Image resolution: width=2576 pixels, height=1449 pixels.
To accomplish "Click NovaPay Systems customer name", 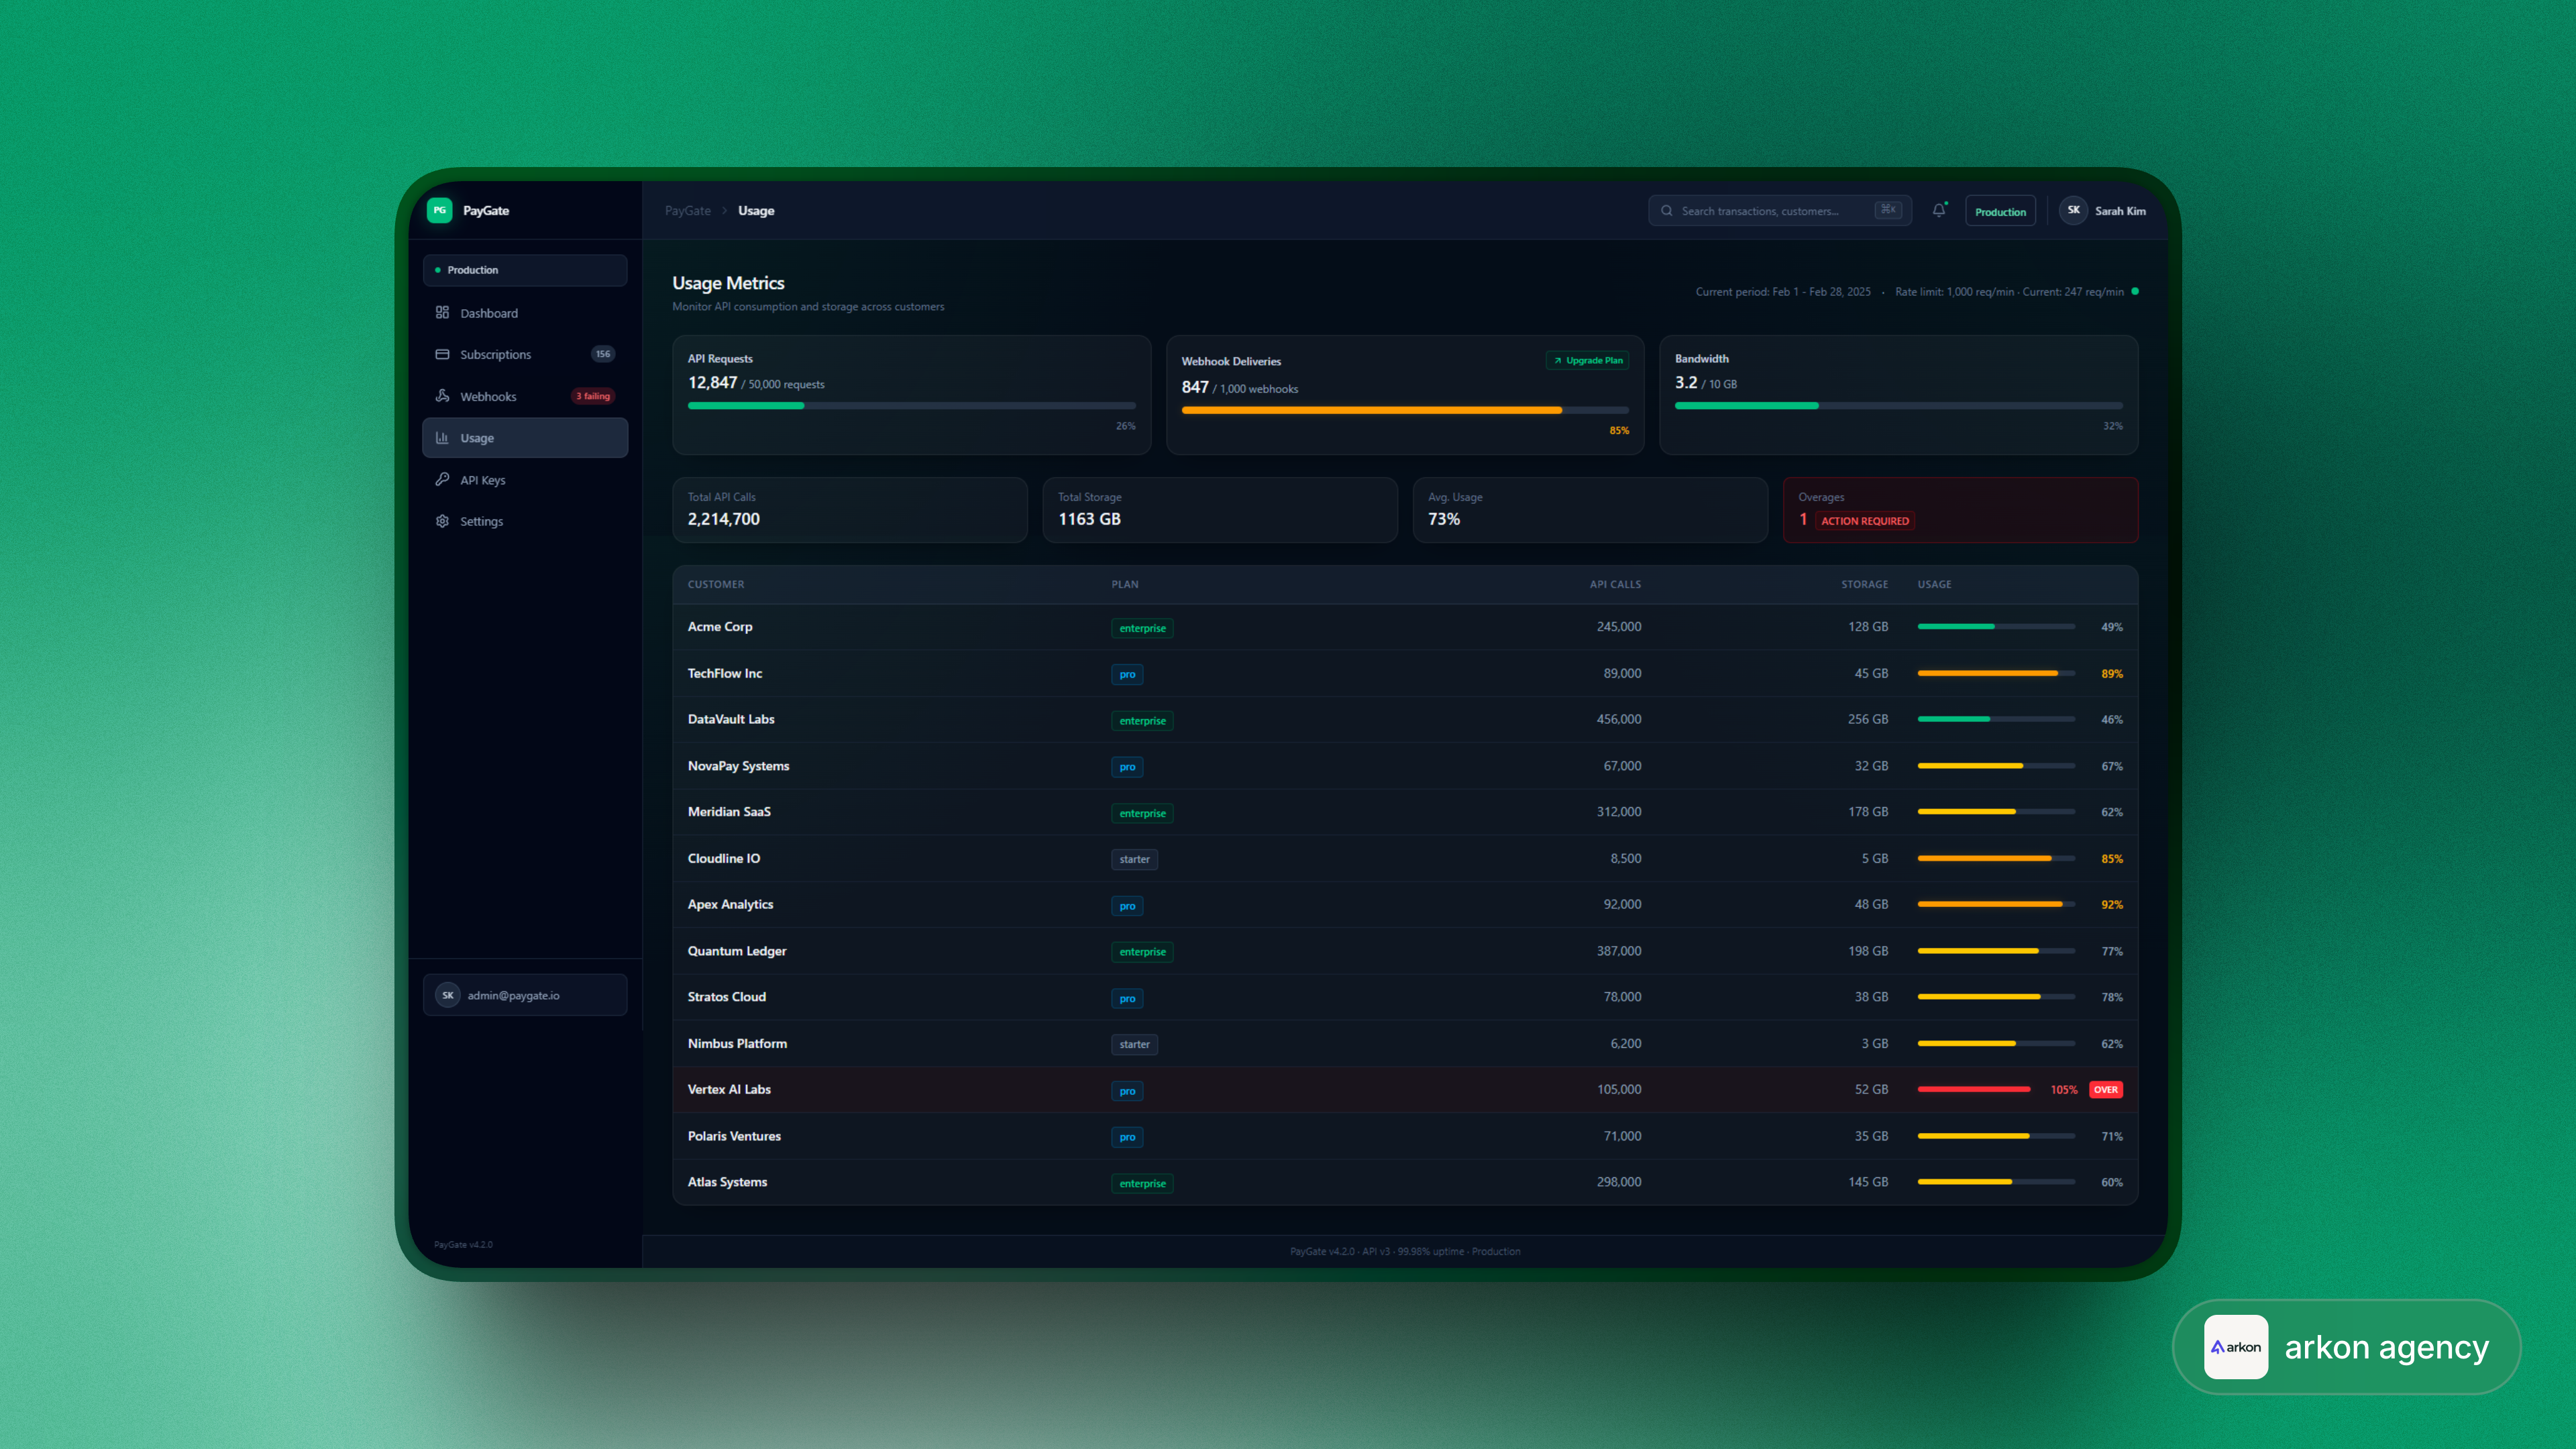I will 739,766.
